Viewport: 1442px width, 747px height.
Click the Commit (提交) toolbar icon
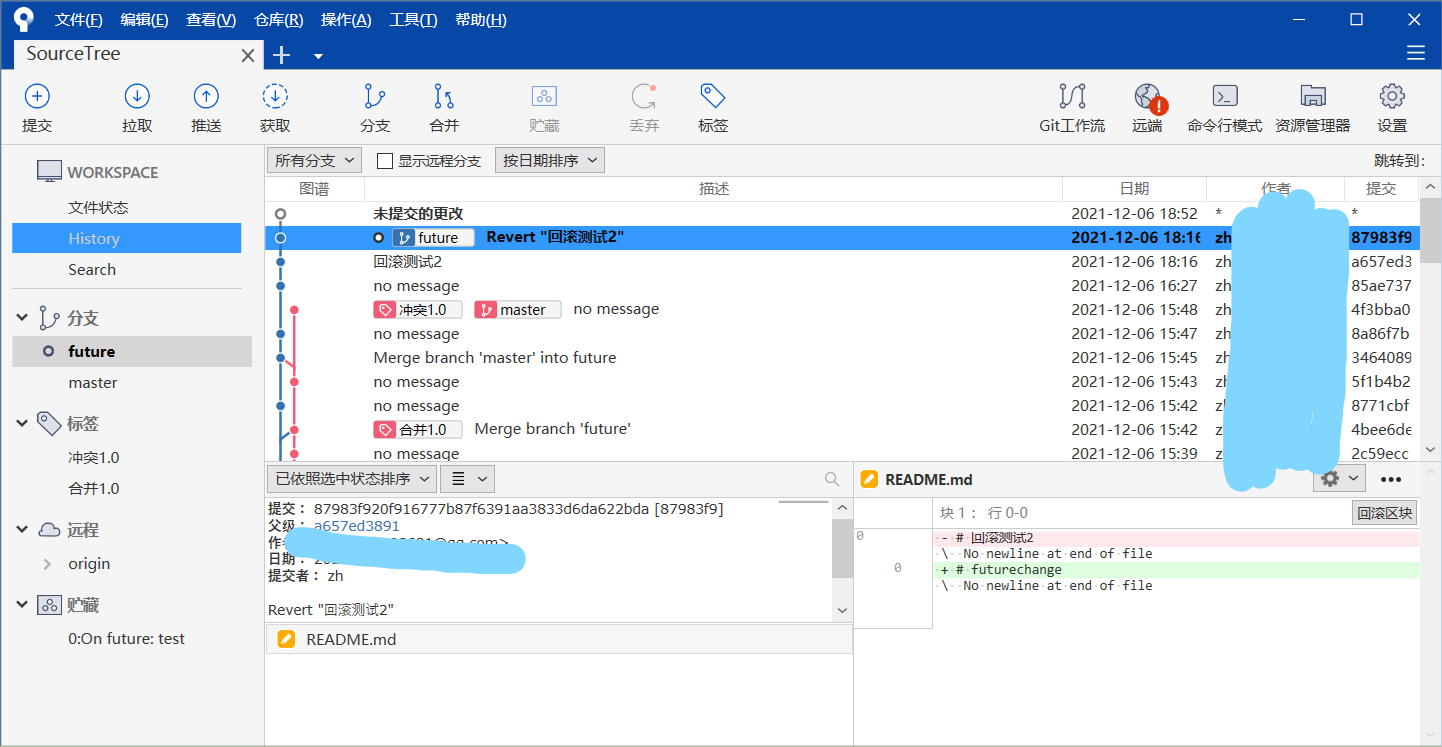[x=37, y=96]
